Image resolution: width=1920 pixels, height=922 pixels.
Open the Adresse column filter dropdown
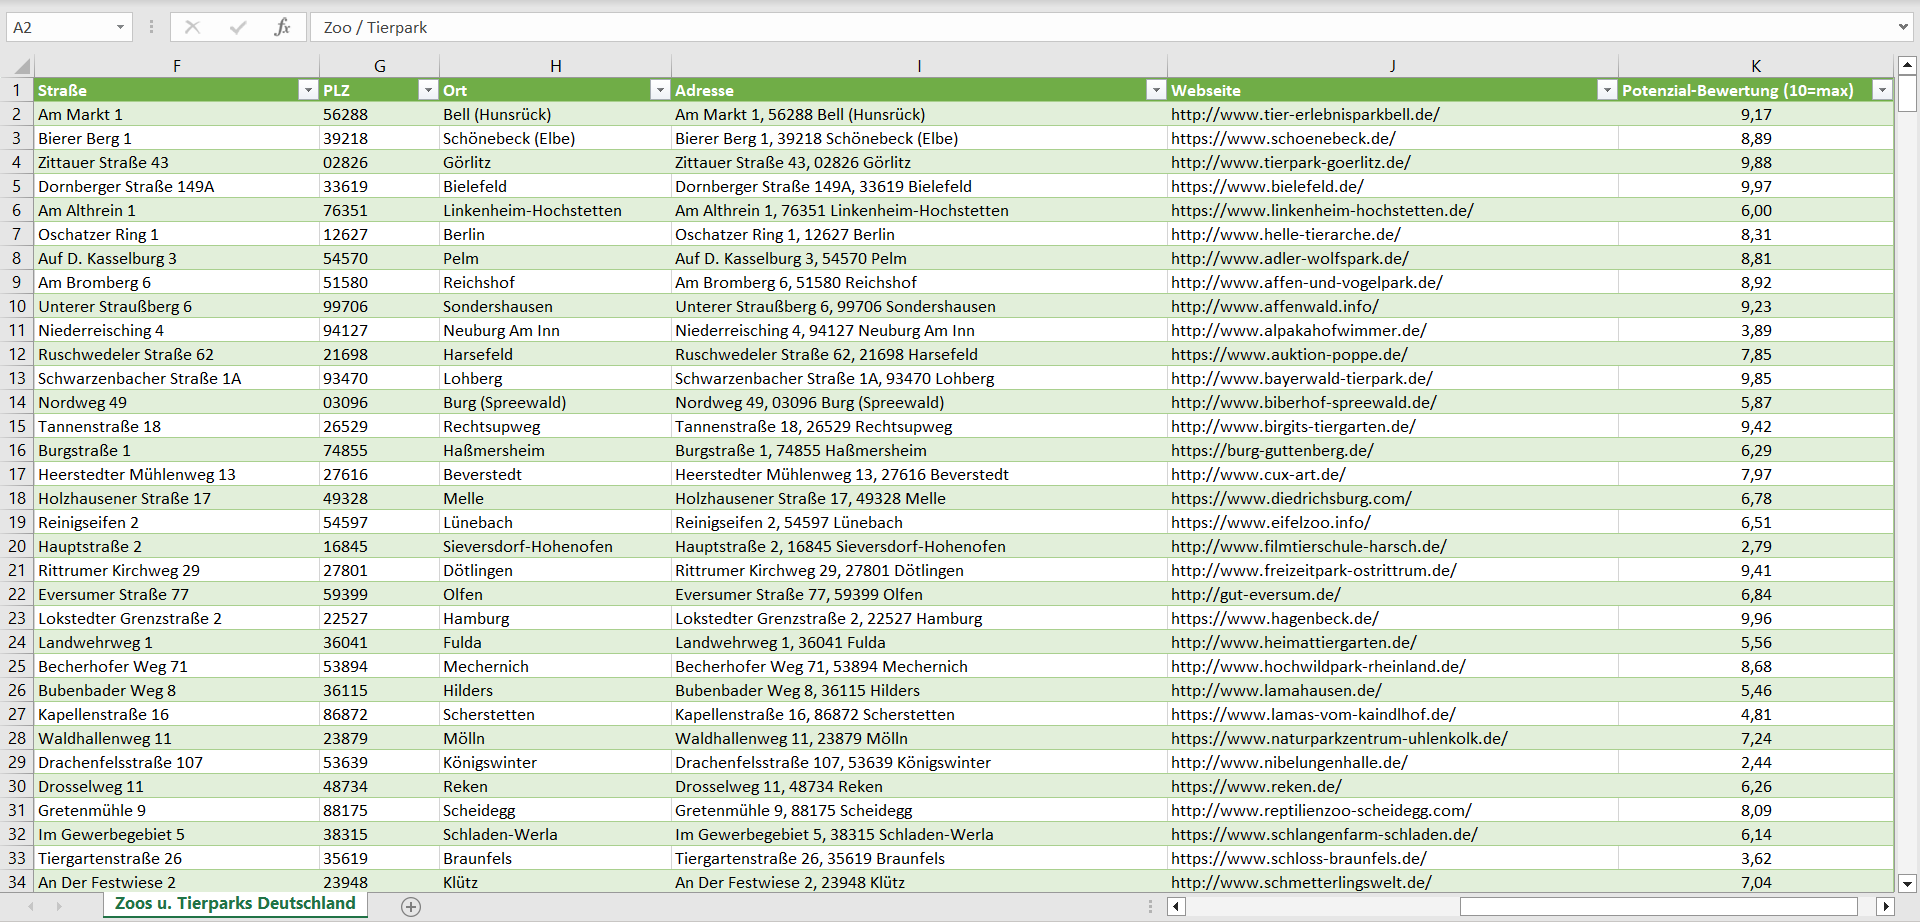pyautogui.click(x=1156, y=90)
